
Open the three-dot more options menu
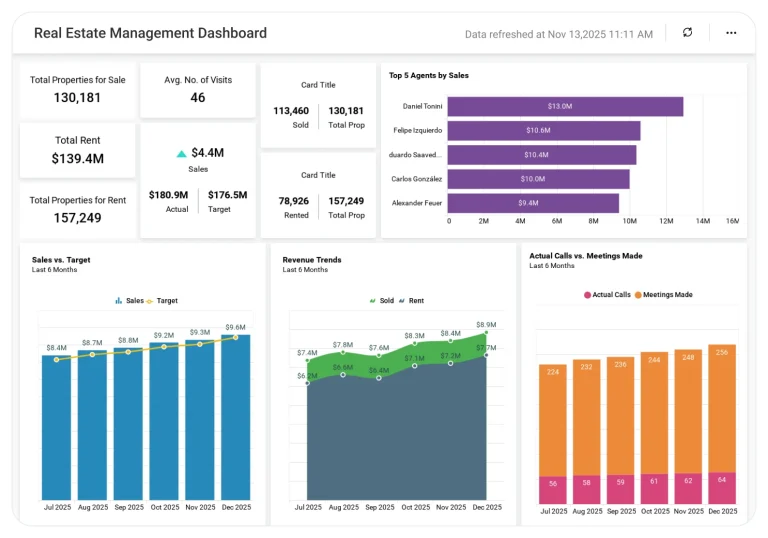pos(731,33)
